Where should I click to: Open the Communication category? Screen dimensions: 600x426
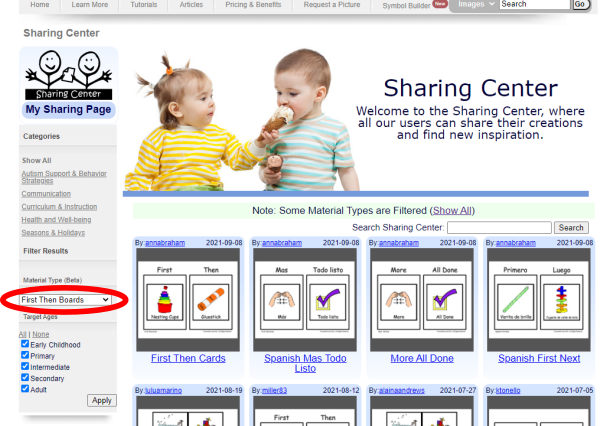click(46, 194)
